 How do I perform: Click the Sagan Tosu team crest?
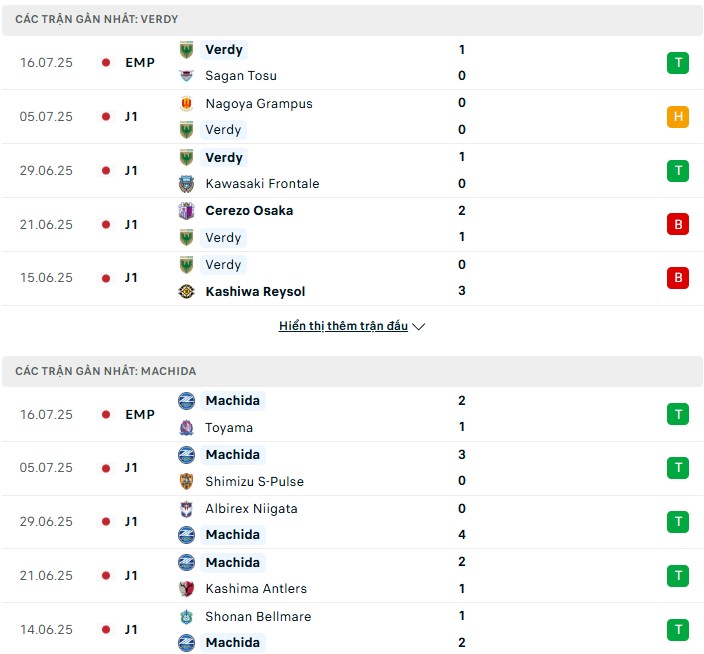pyautogui.click(x=186, y=75)
